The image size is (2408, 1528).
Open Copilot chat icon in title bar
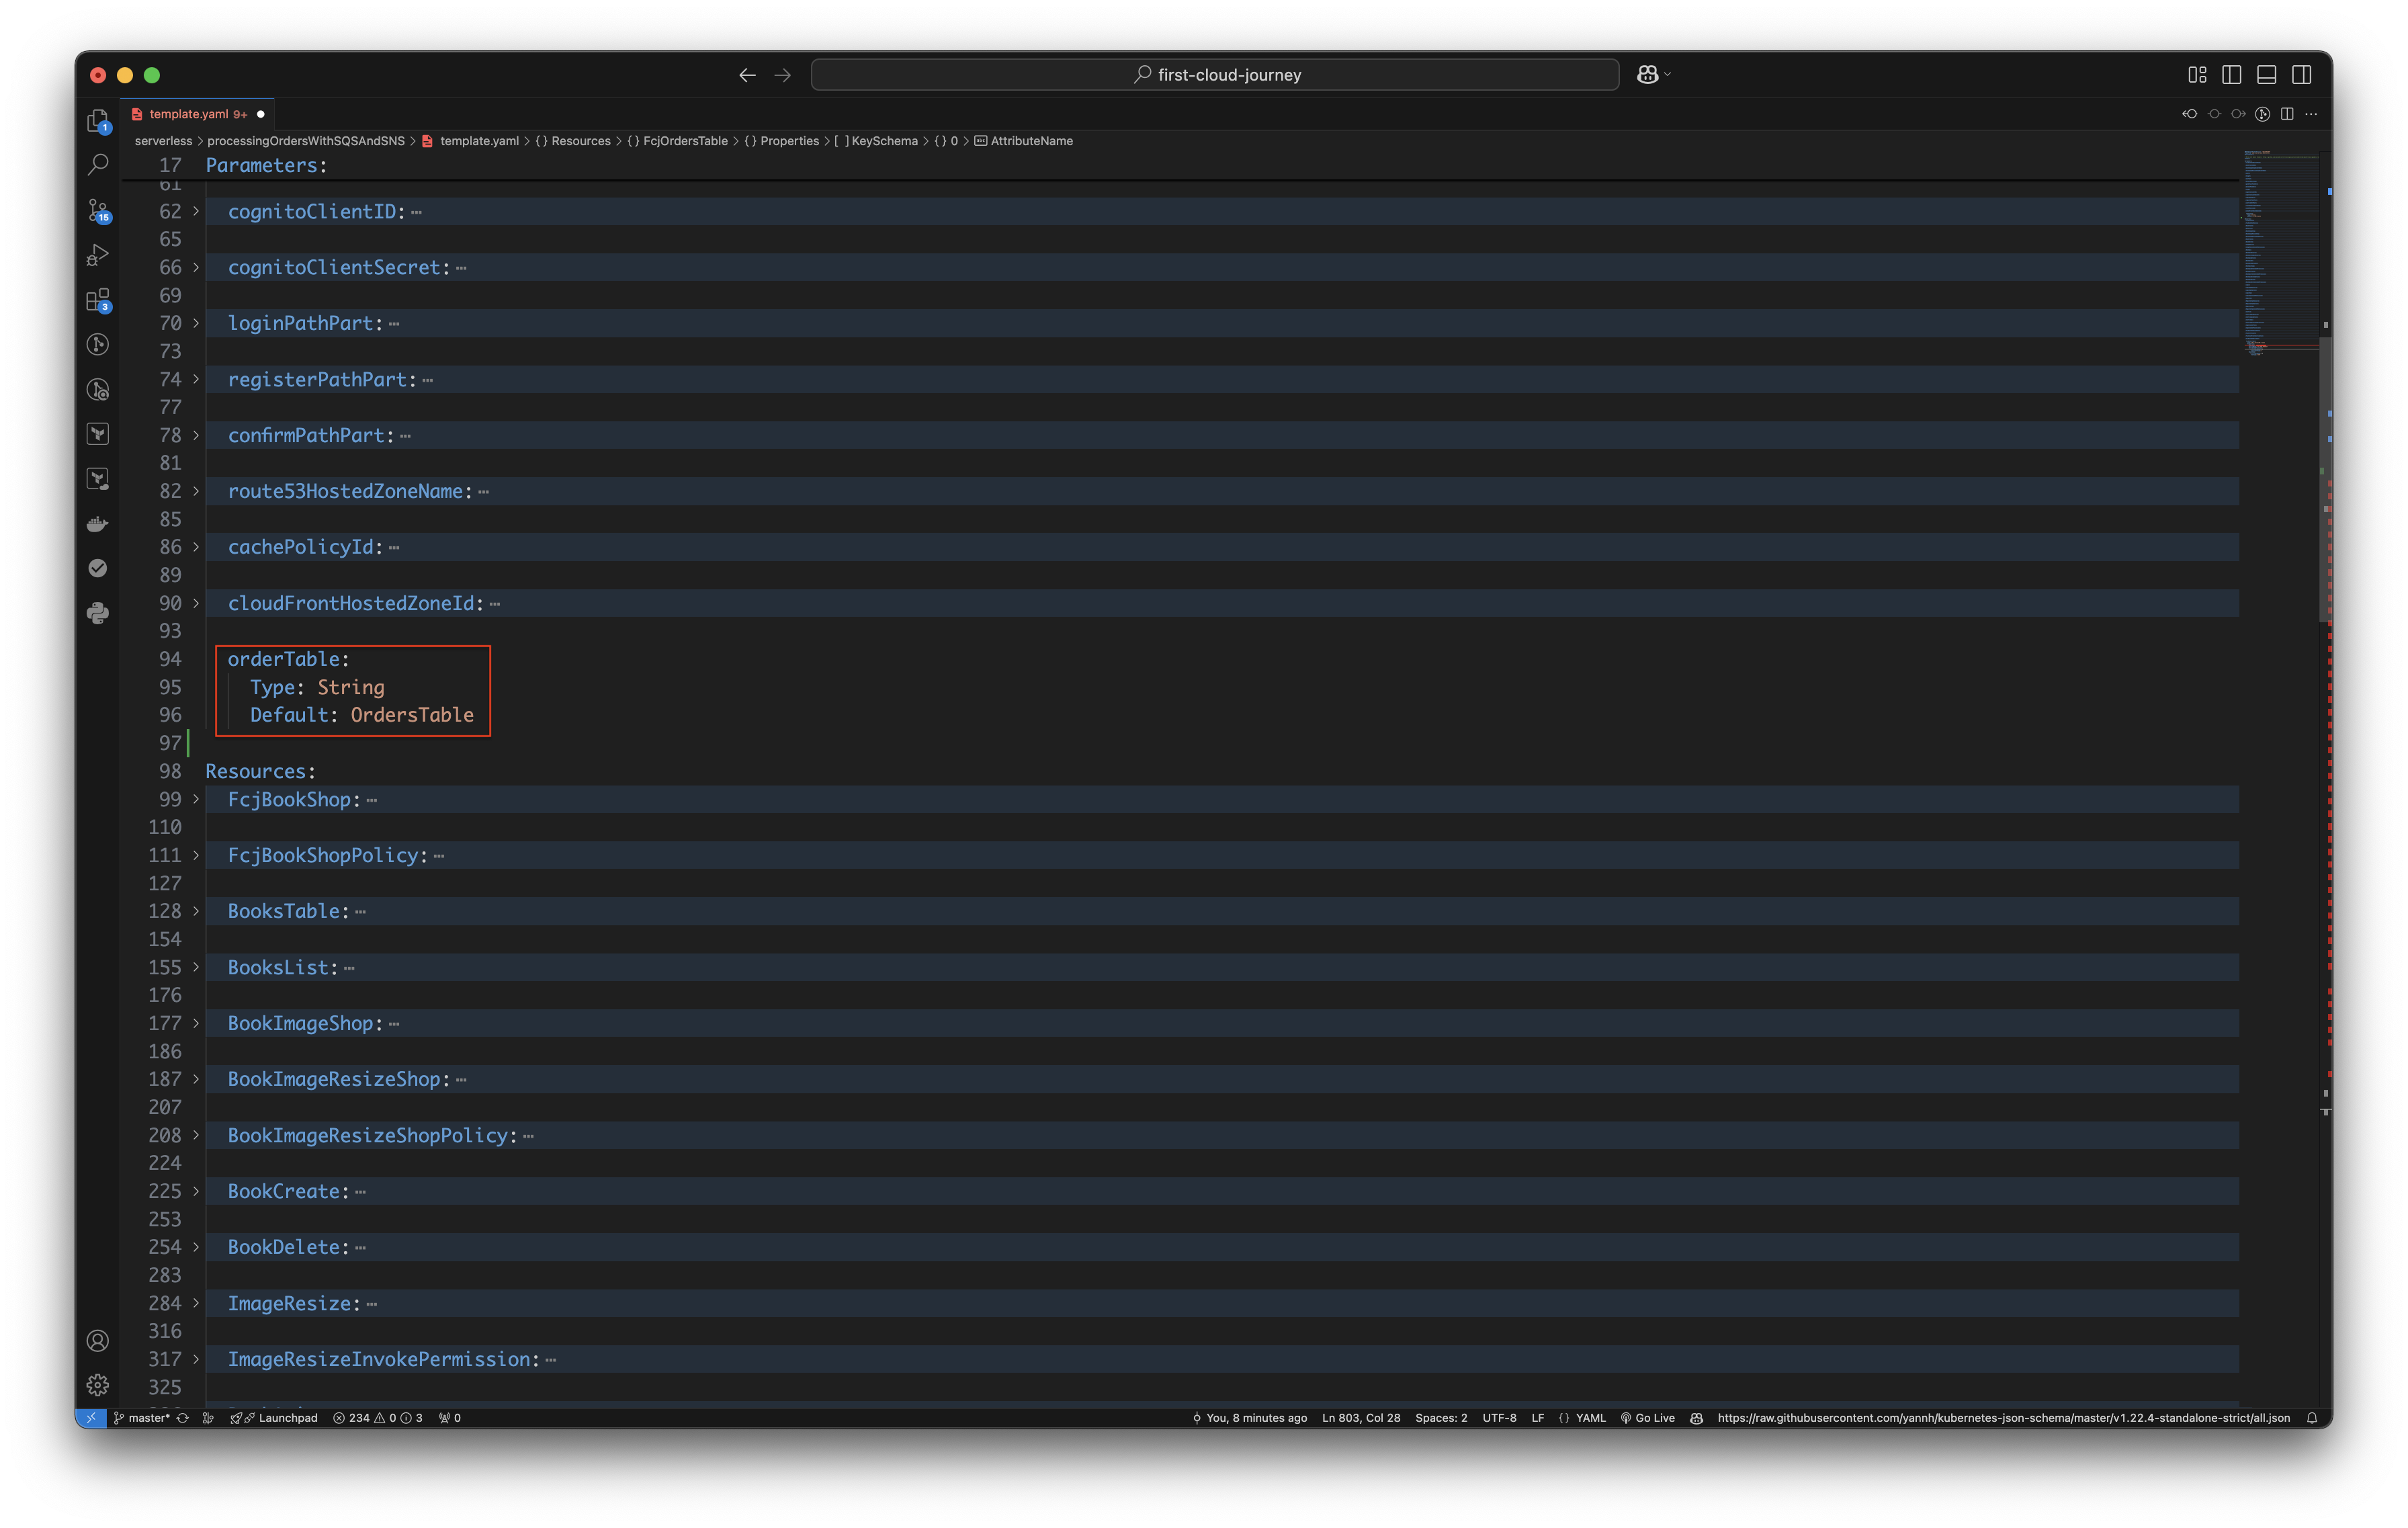1647,75
